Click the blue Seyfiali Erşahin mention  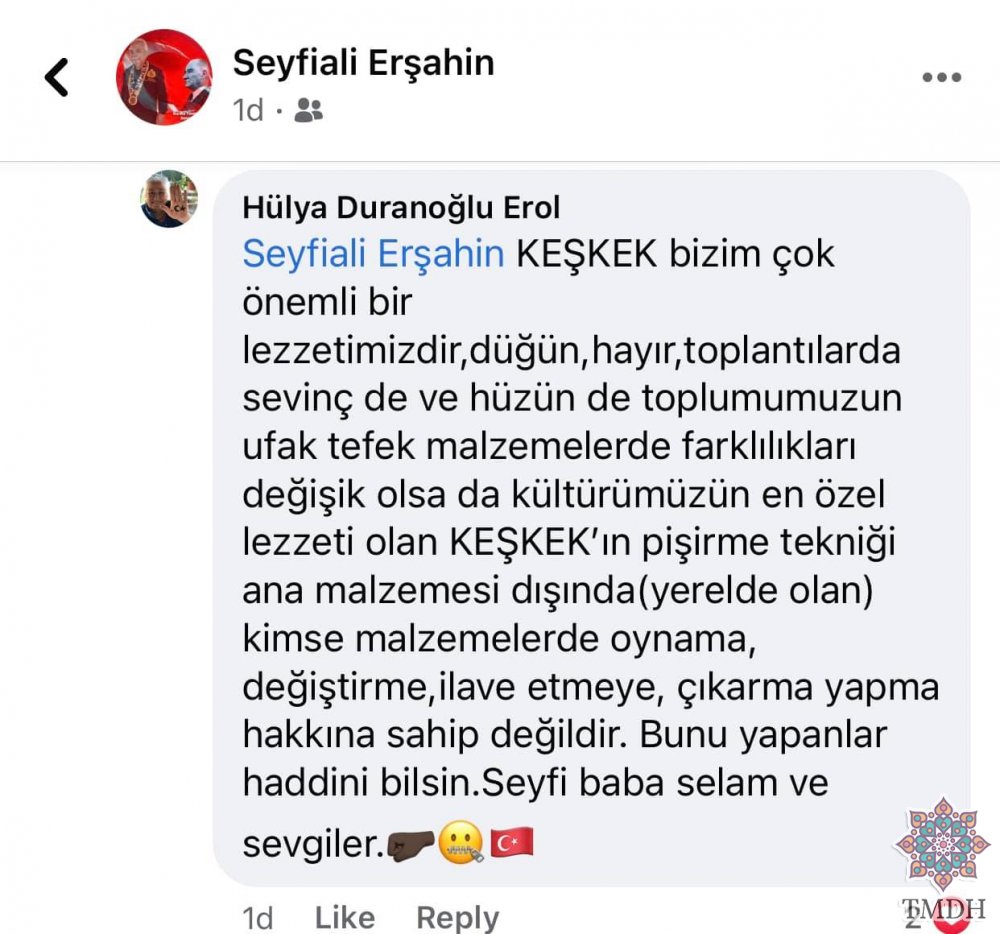tap(373, 254)
